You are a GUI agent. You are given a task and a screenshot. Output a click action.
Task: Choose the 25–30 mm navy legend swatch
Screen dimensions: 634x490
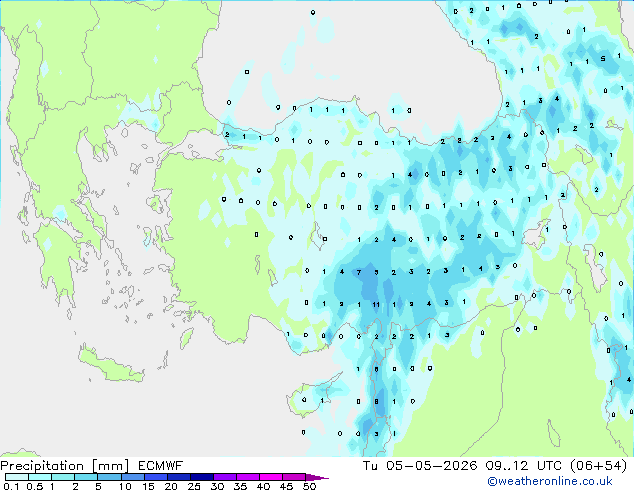pos(202,477)
